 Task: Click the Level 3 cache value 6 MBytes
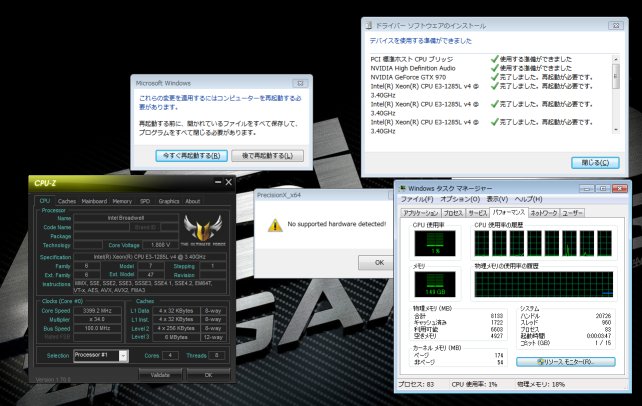tap(176, 337)
